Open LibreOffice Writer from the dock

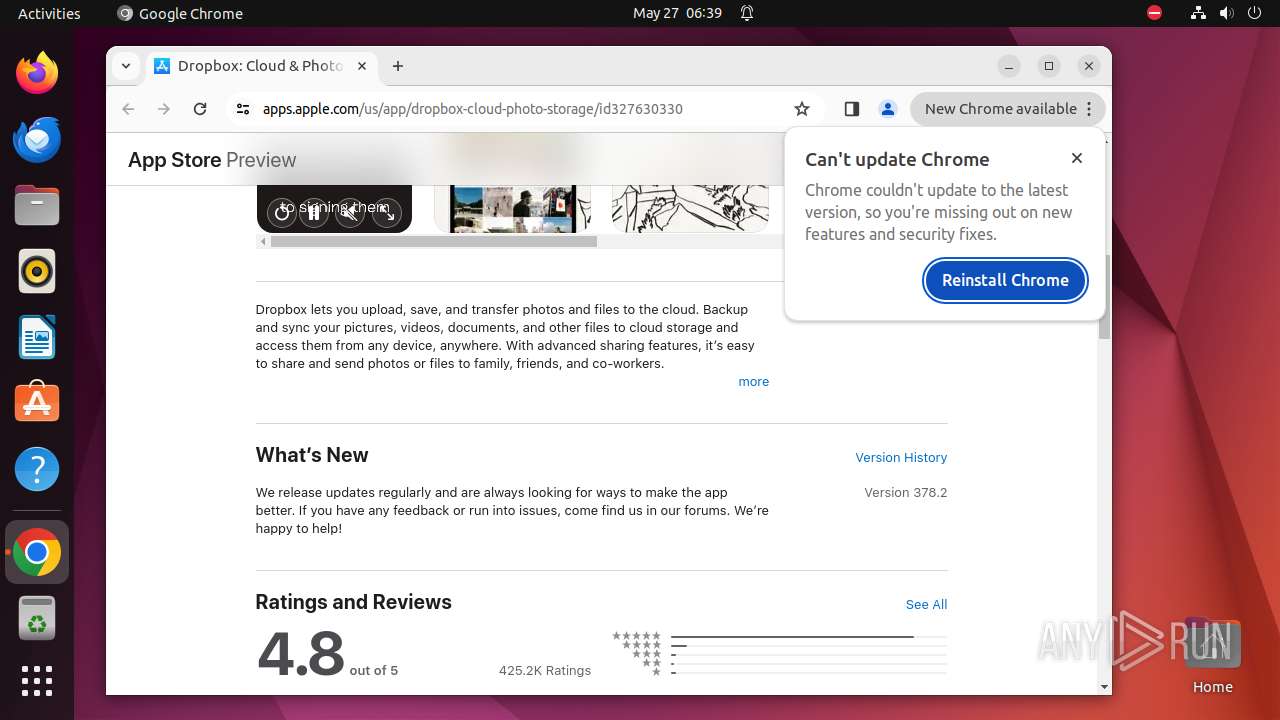(x=37, y=337)
